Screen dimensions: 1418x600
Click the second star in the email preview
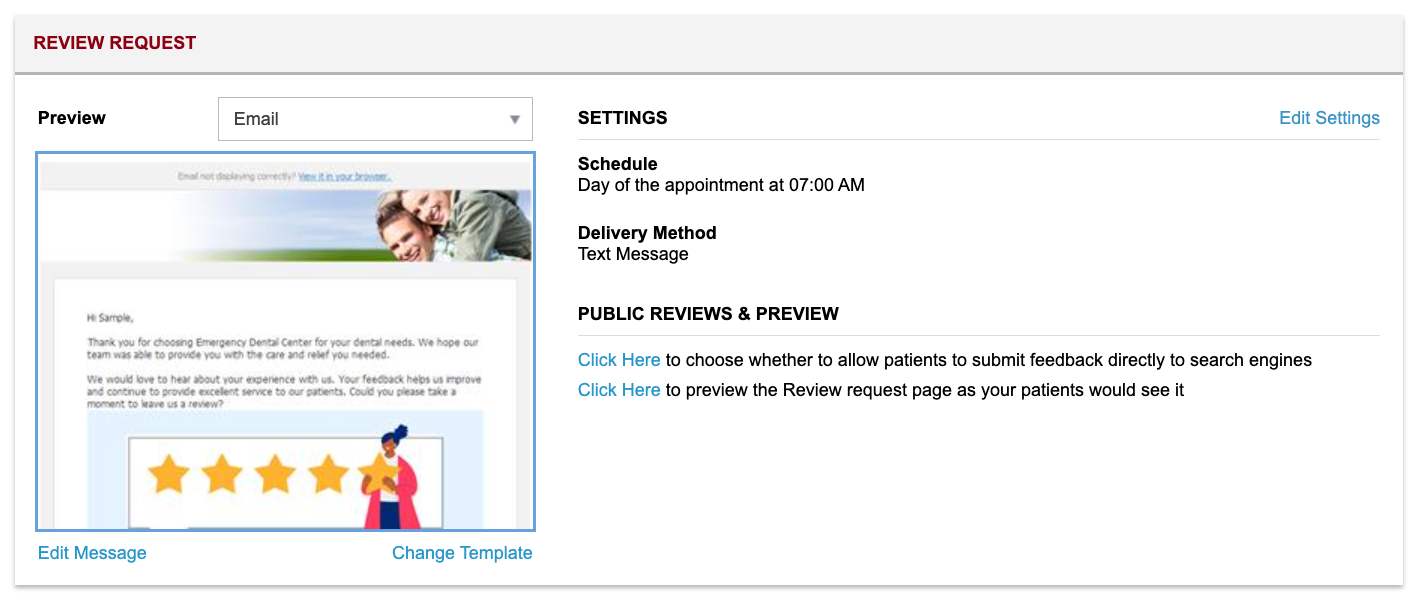[x=222, y=474]
